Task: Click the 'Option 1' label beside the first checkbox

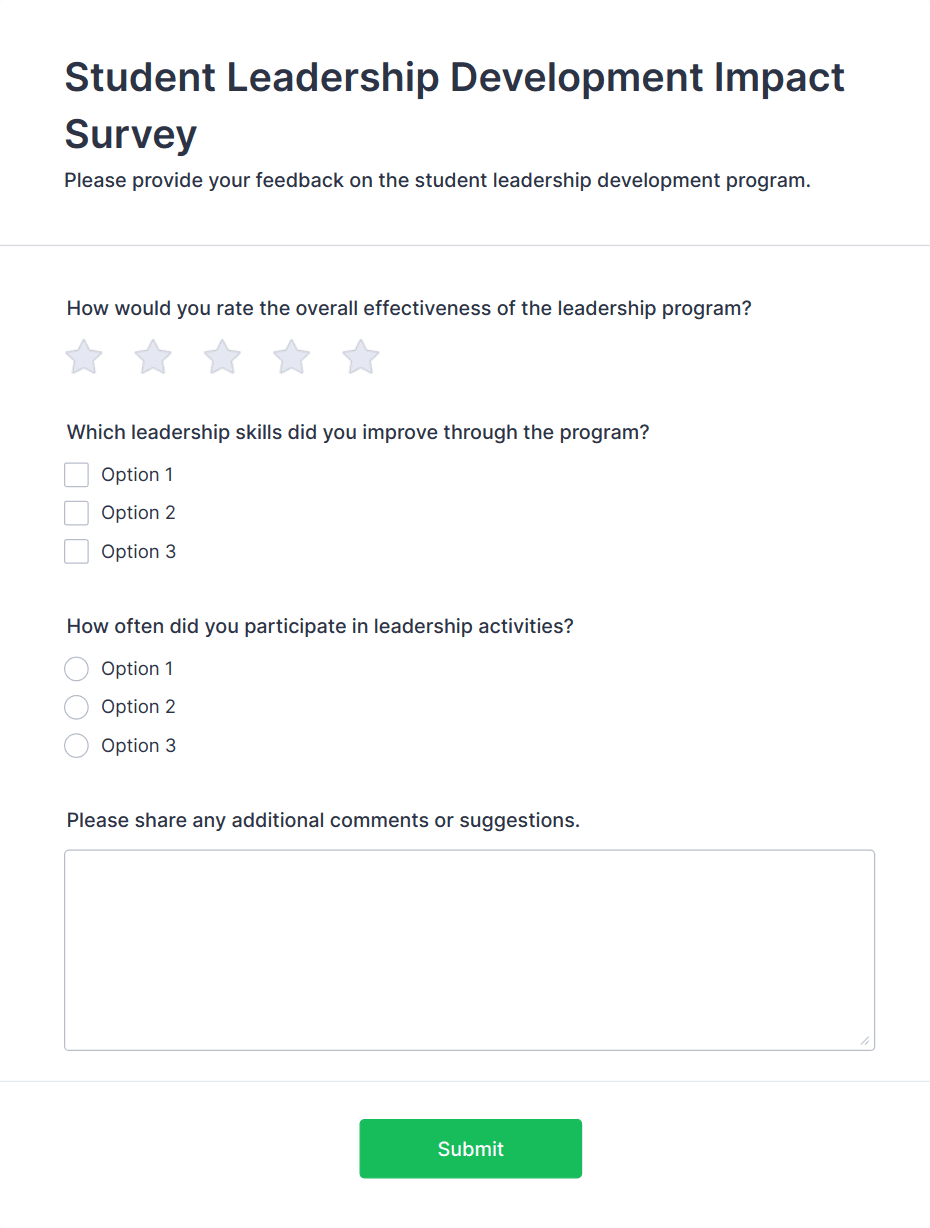Action: (x=137, y=474)
